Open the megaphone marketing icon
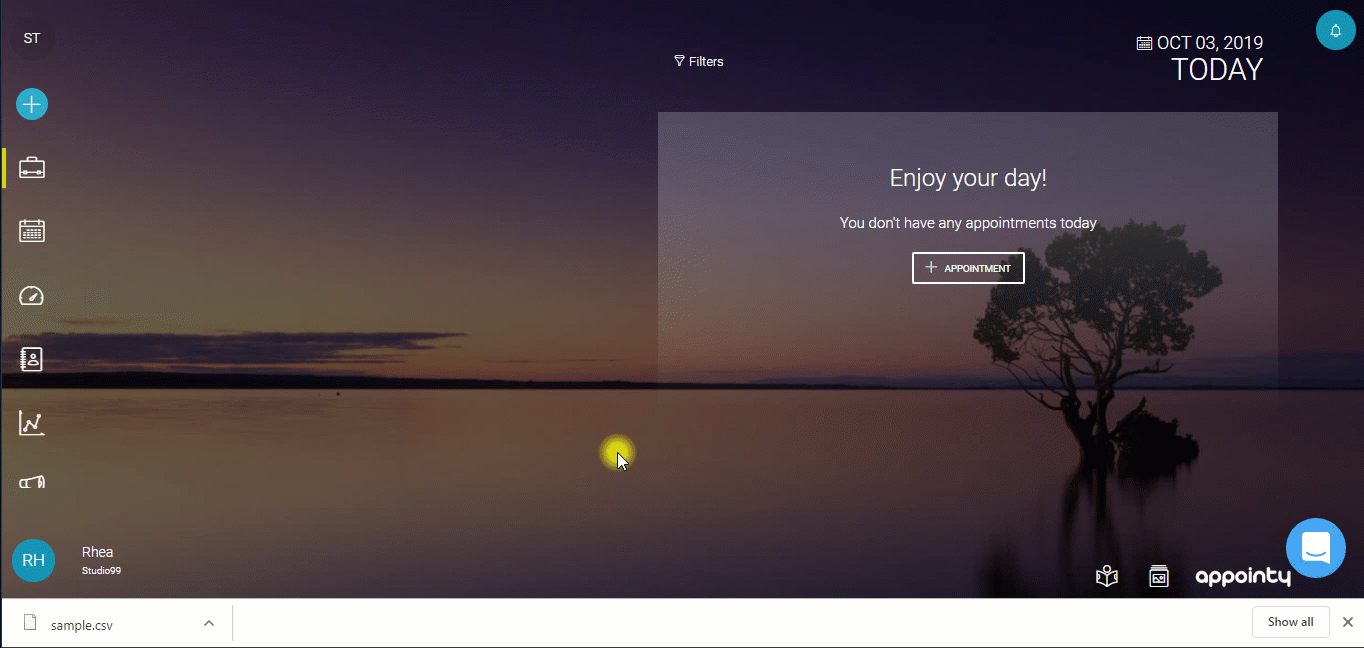Viewport: 1364px width, 648px height. [32, 483]
